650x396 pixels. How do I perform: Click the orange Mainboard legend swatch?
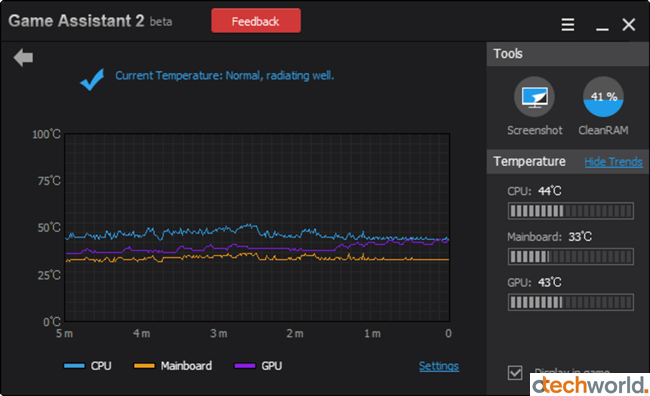point(144,366)
